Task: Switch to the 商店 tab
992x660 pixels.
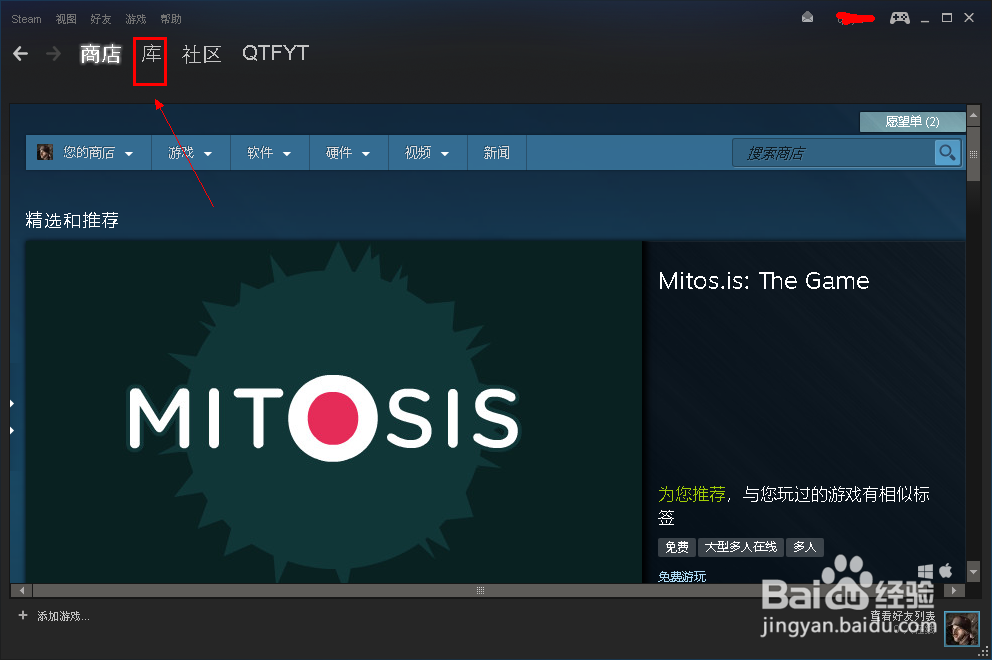Action: click(x=101, y=54)
